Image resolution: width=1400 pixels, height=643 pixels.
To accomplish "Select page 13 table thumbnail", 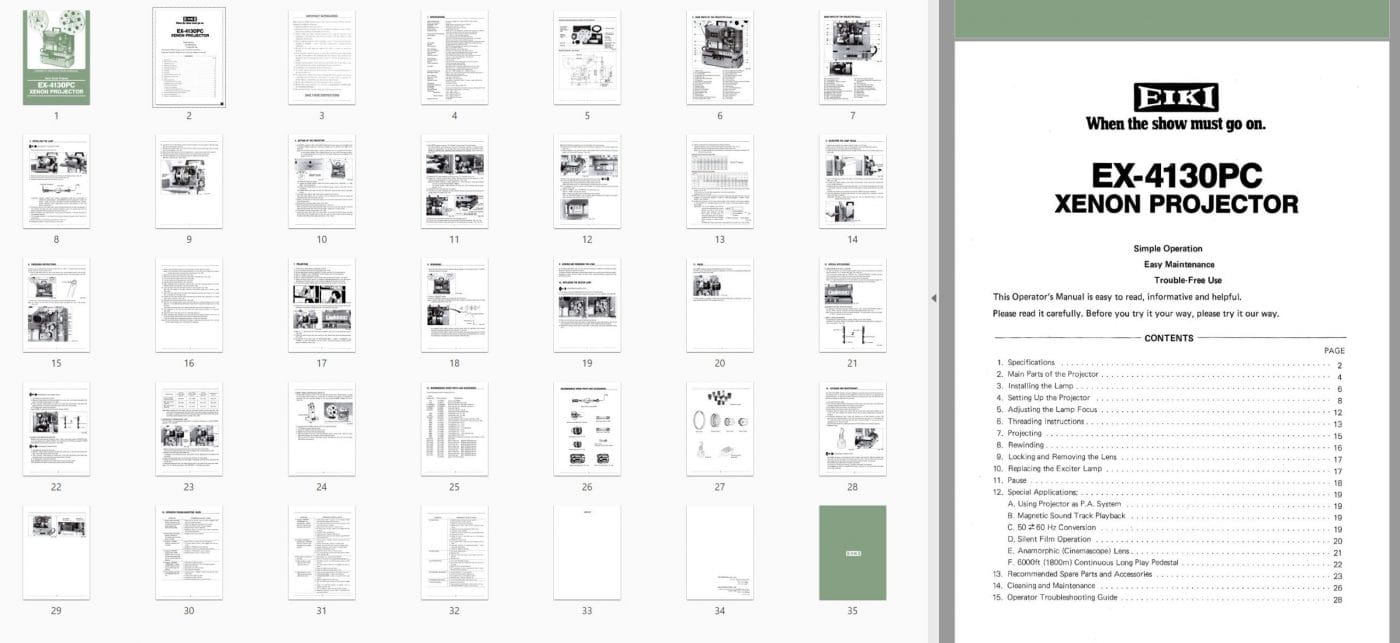I will tap(719, 181).
